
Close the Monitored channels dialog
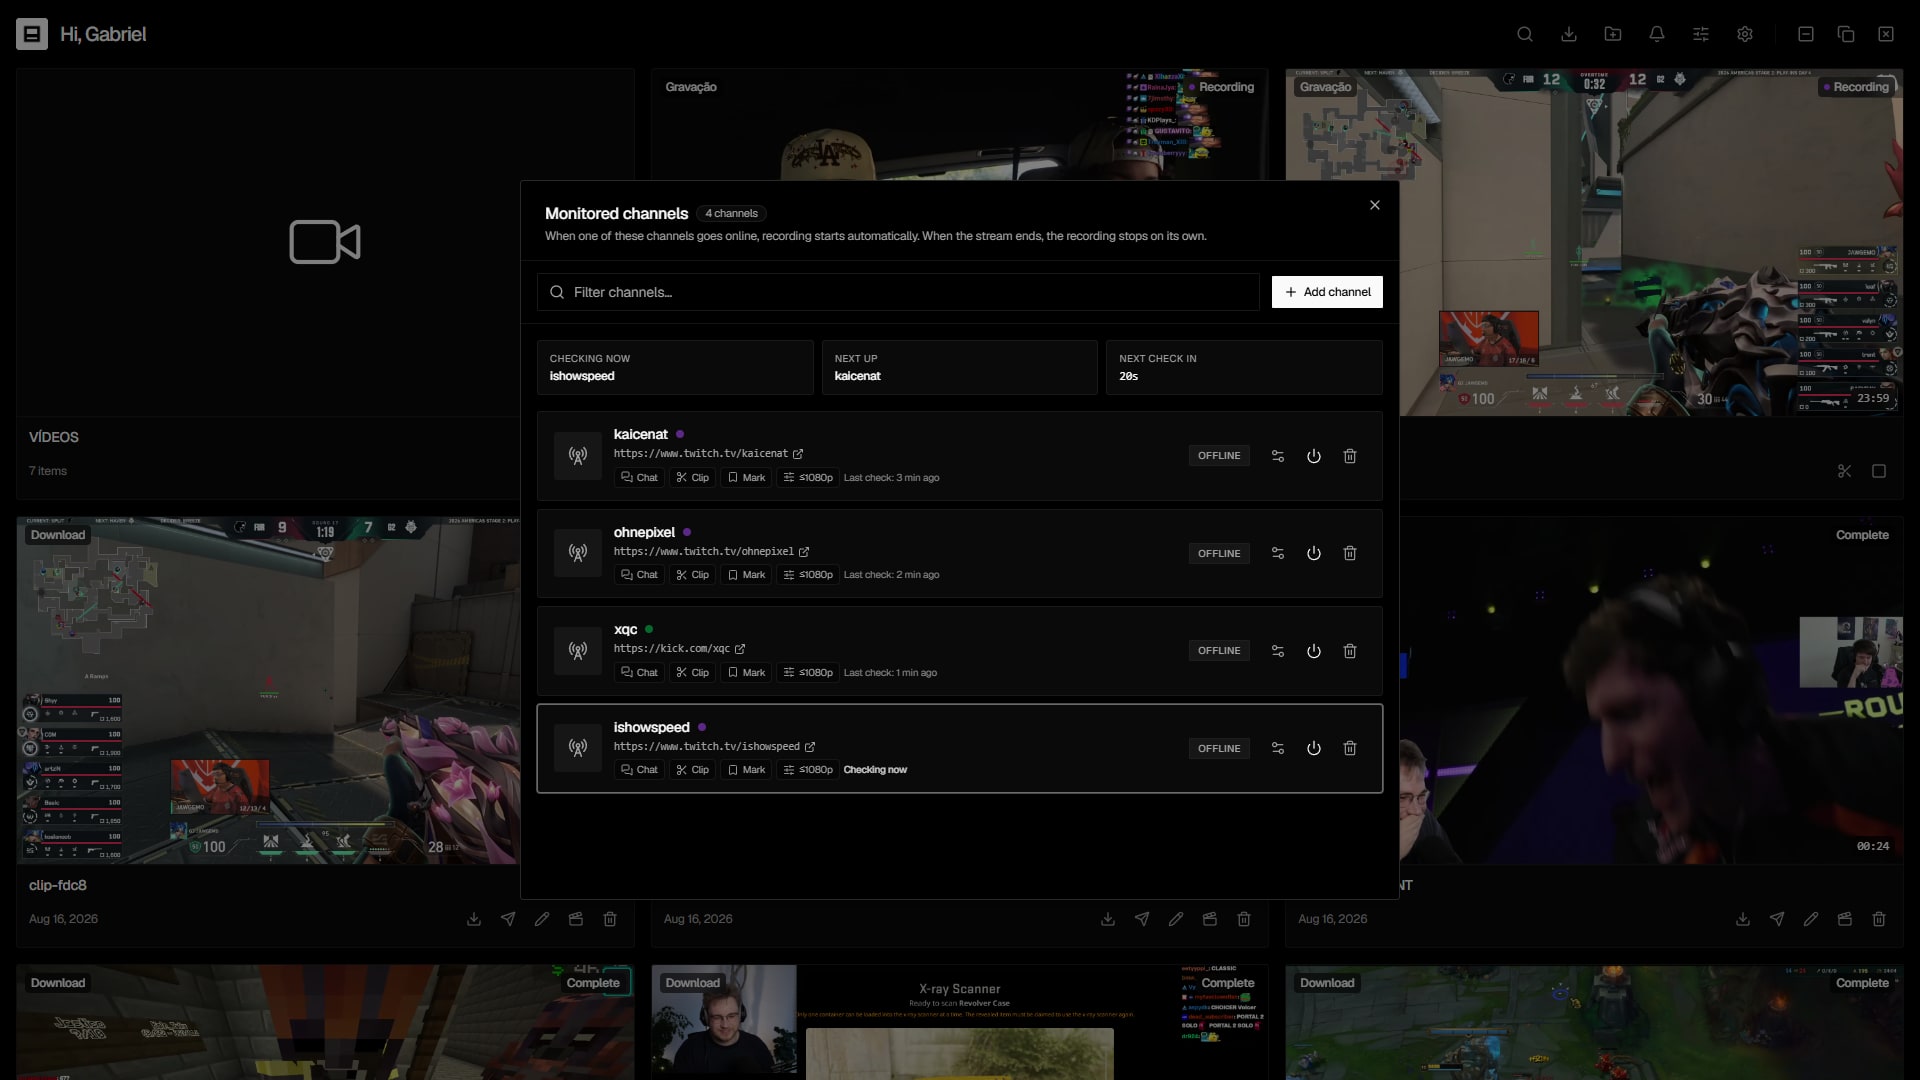click(x=1375, y=205)
